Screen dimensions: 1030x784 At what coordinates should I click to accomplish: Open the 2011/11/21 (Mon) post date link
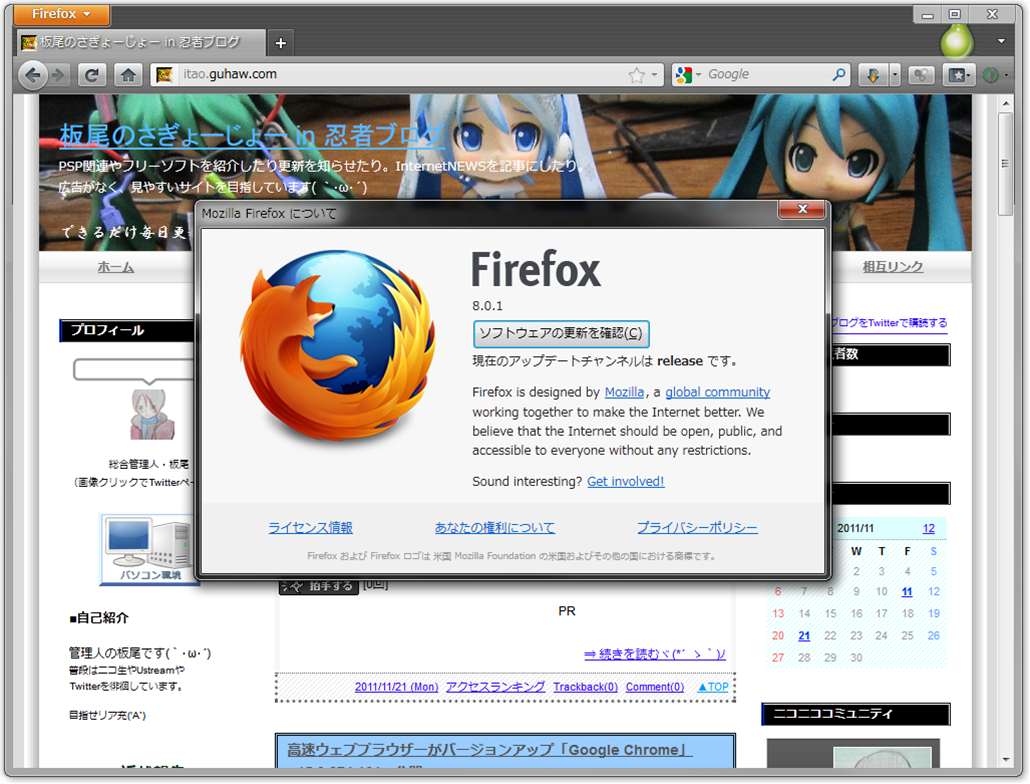pos(396,687)
